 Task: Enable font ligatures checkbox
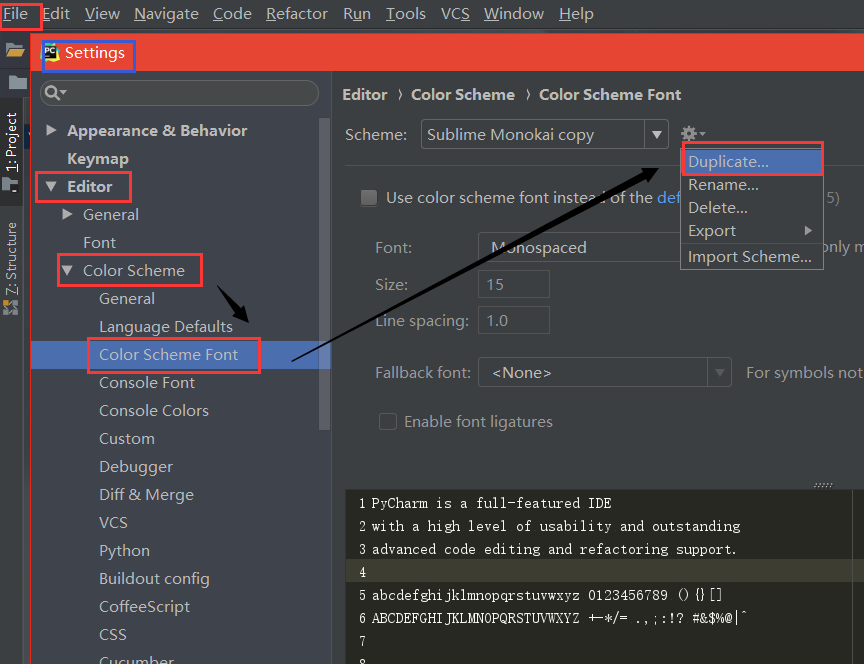(x=387, y=422)
